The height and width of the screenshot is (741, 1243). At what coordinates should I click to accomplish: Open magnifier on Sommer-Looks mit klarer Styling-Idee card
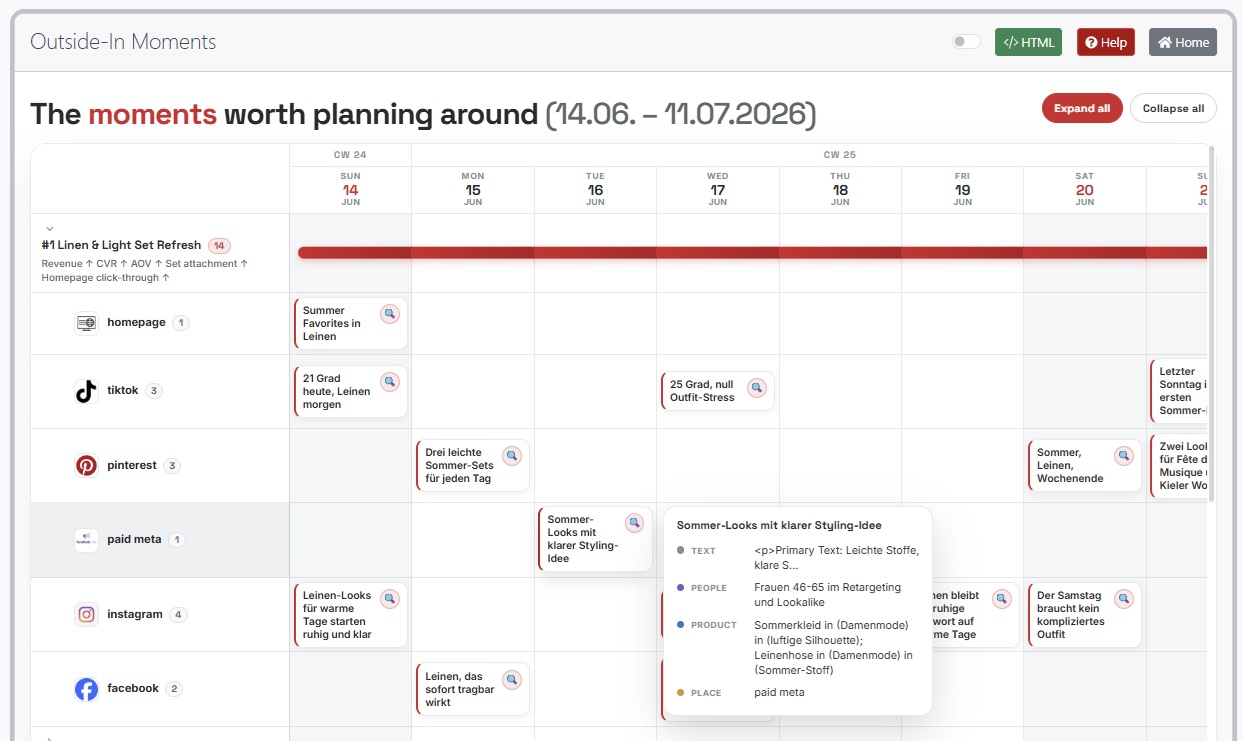(x=634, y=523)
